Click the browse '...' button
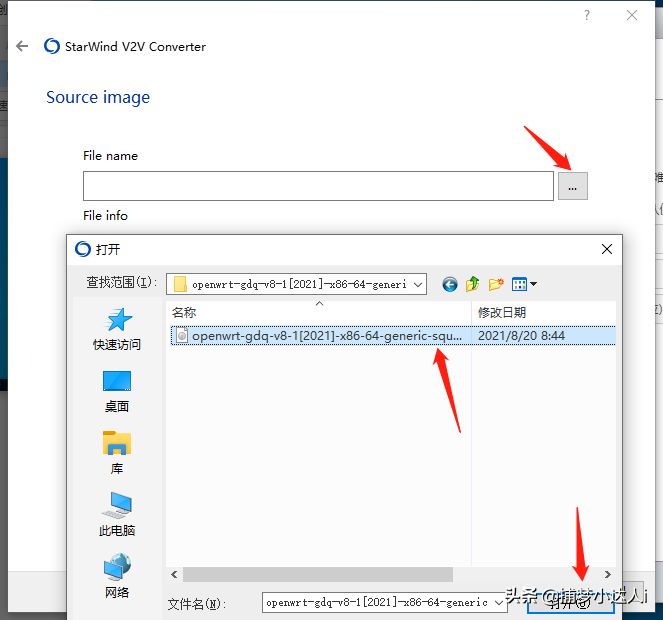 pos(573,186)
